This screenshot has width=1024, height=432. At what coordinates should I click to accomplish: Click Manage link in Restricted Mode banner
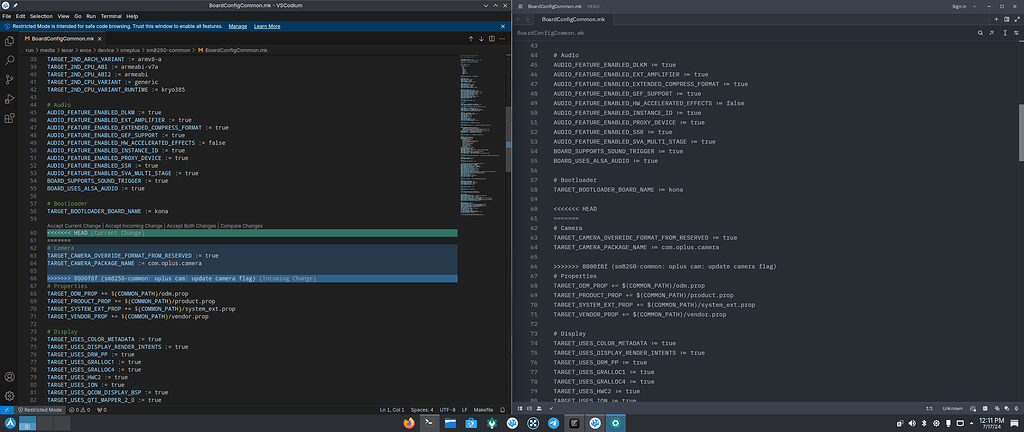[x=238, y=26]
